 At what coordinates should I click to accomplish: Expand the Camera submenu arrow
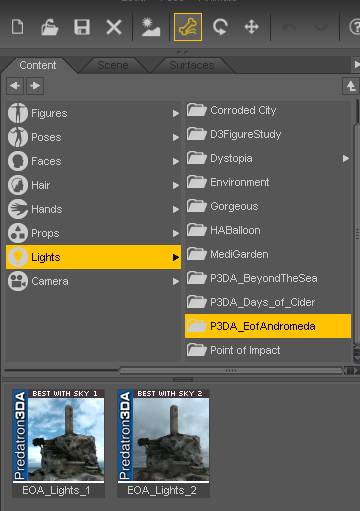(176, 281)
